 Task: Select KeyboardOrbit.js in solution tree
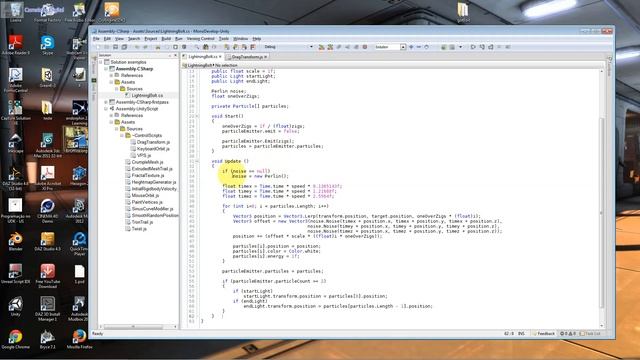click(153, 149)
